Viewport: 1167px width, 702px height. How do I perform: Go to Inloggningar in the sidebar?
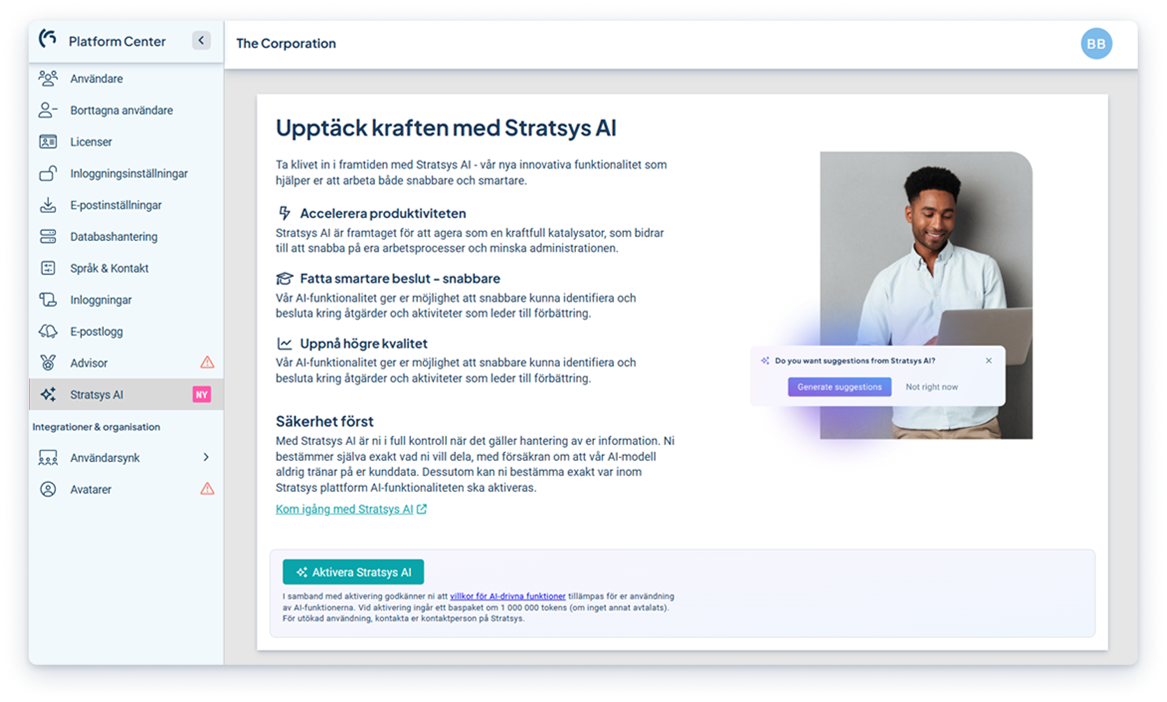point(100,300)
